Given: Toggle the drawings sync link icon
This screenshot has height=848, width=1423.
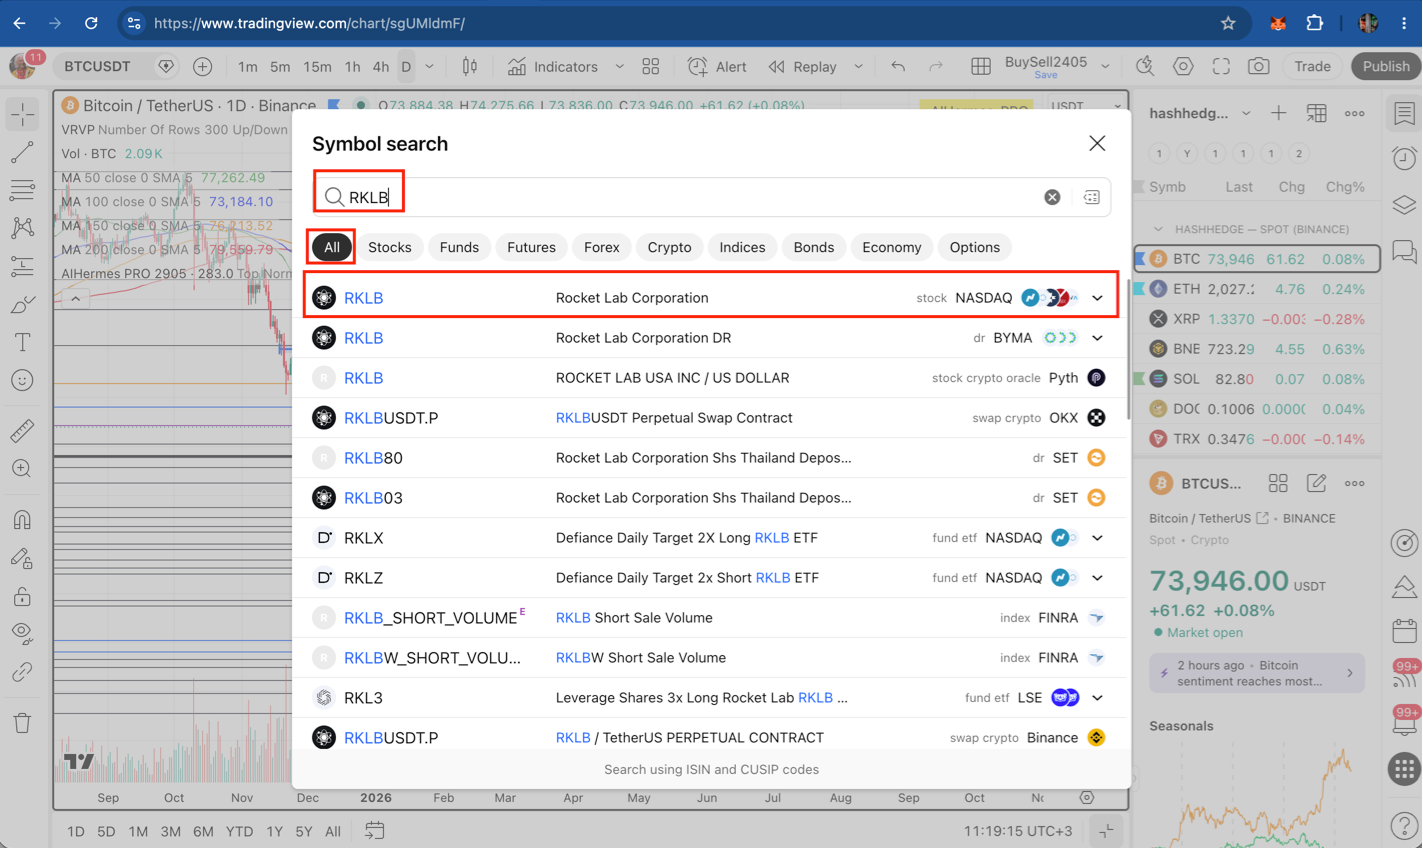Looking at the screenshot, I should pos(22,672).
